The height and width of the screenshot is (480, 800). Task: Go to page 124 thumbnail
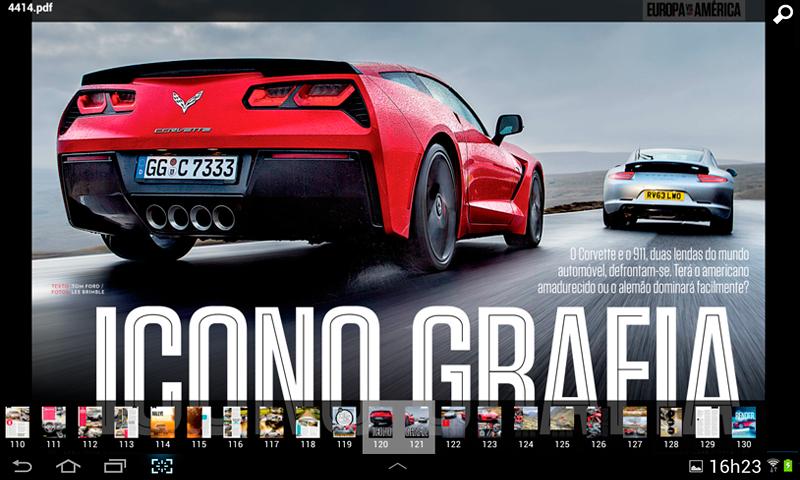click(x=526, y=422)
